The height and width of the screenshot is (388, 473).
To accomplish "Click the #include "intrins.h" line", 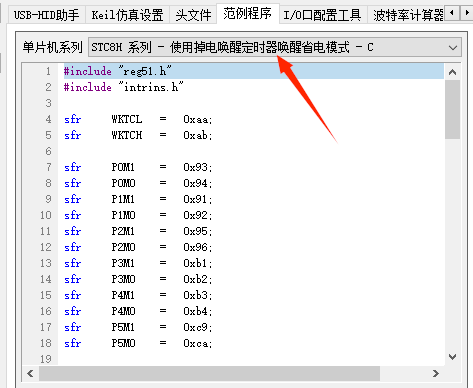I will point(123,87).
